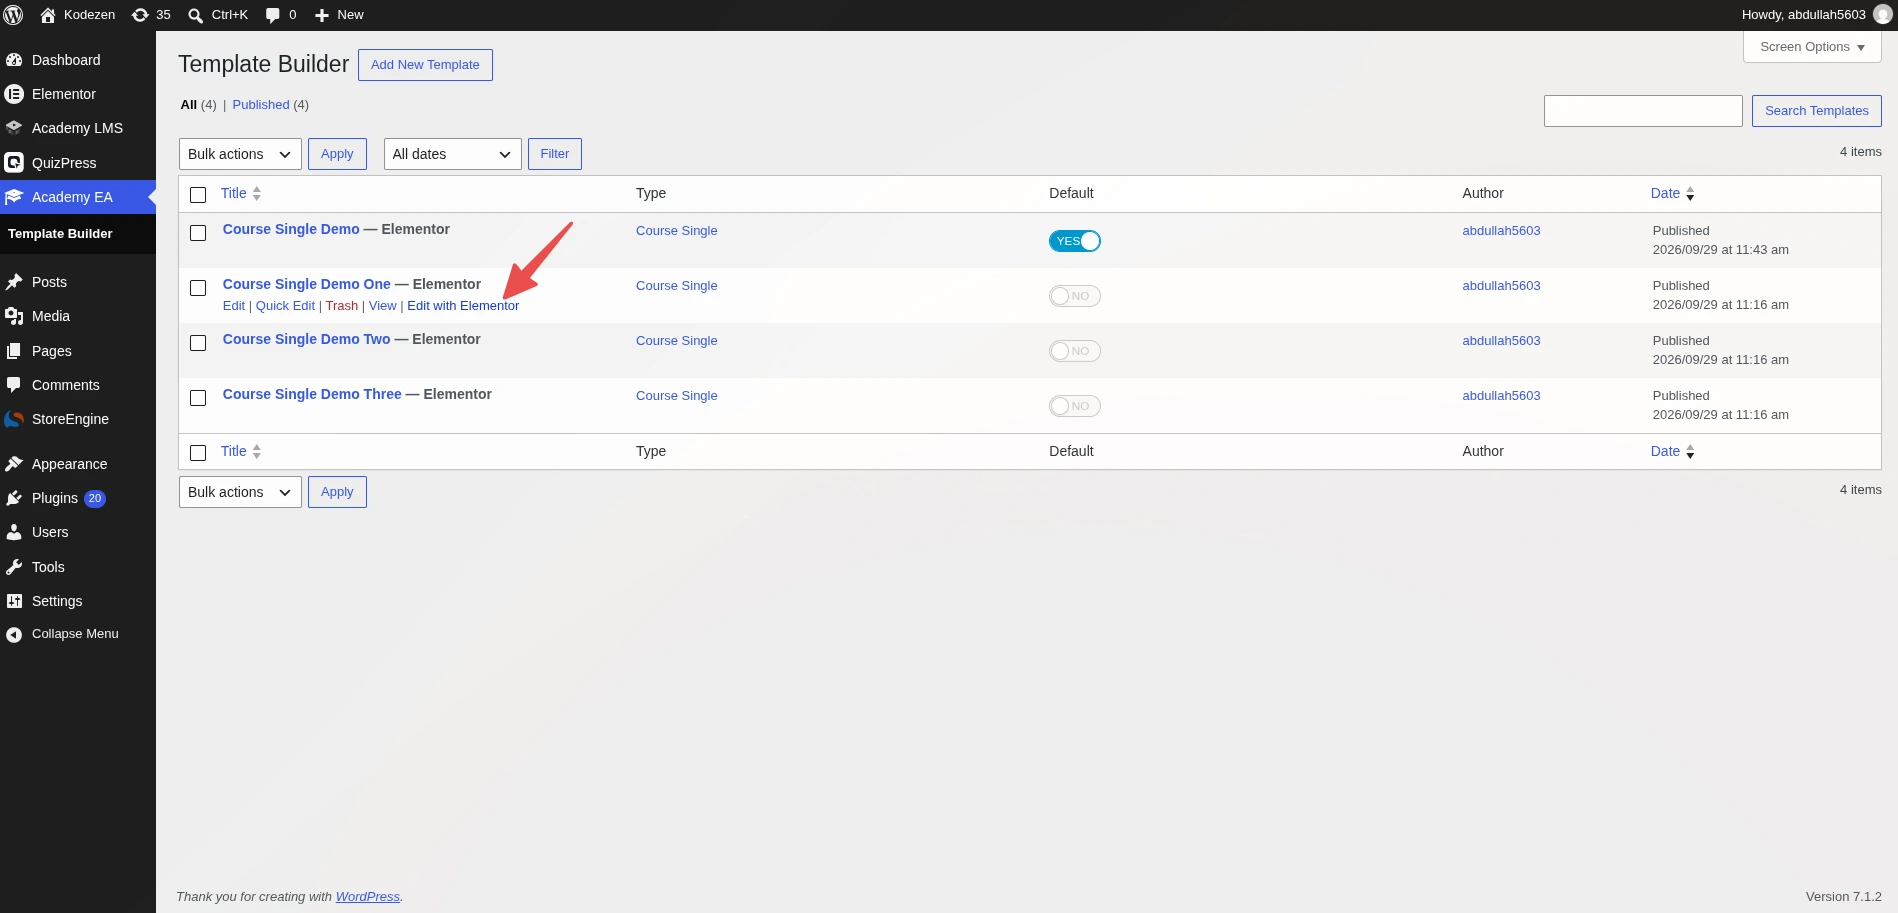
Task: Tick checkbox for Course Single Demo Two
Action: coord(198,343)
